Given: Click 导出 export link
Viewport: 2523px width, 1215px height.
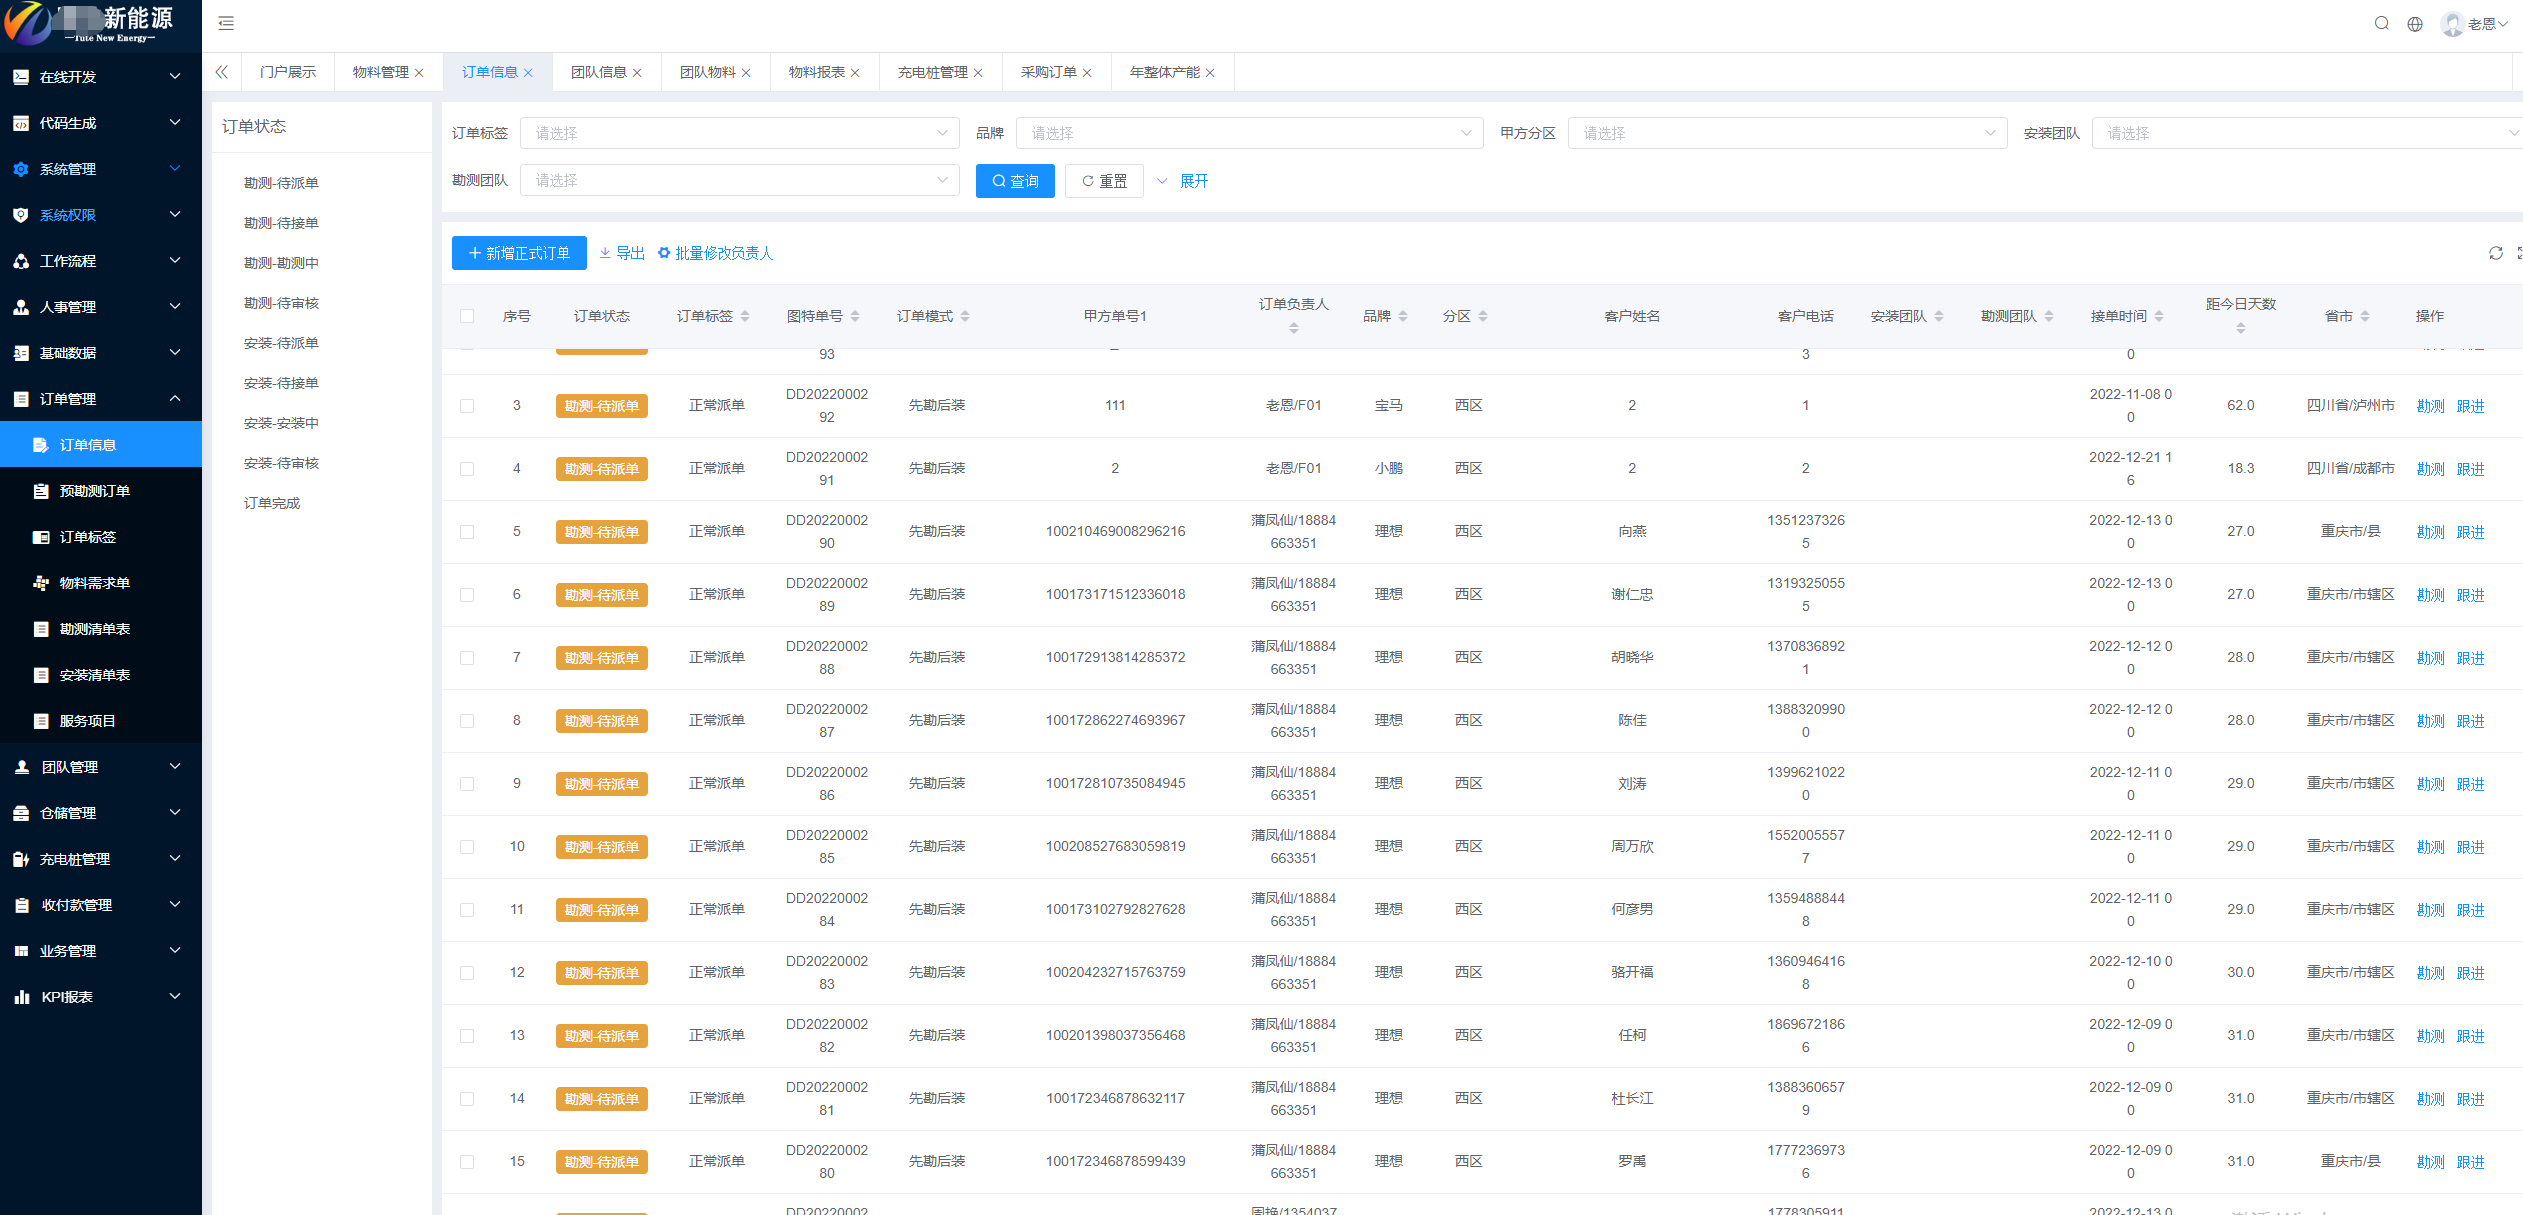Looking at the screenshot, I should [x=622, y=253].
